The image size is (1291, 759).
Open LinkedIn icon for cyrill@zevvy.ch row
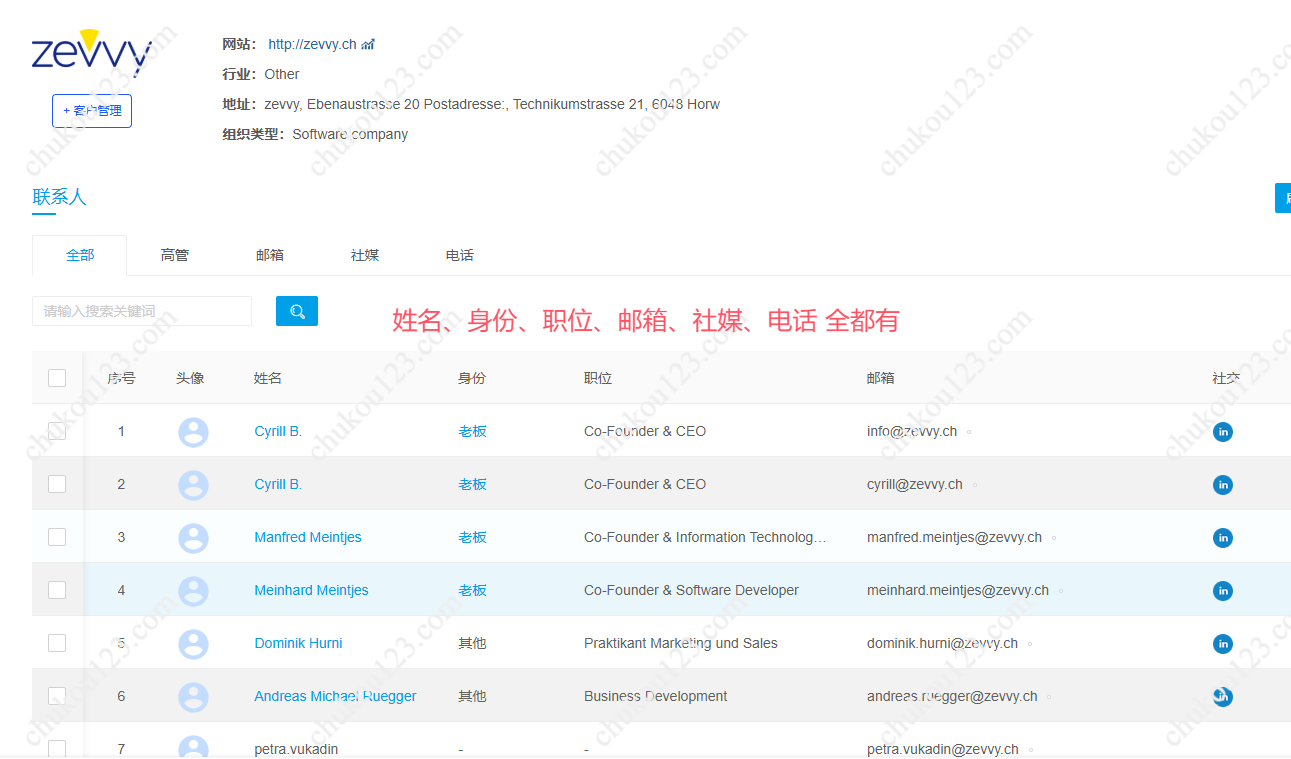[1222, 485]
